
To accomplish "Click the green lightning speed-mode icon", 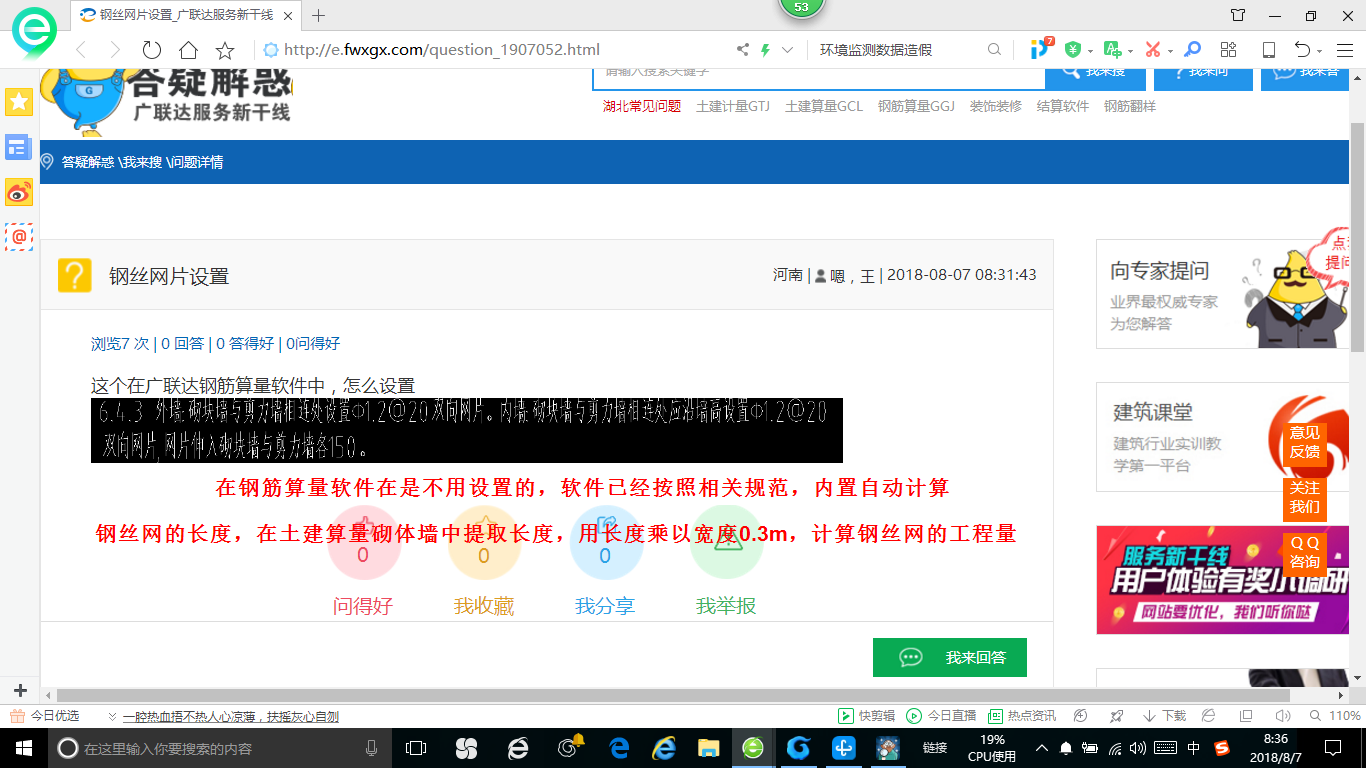I will tap(766, 50).
